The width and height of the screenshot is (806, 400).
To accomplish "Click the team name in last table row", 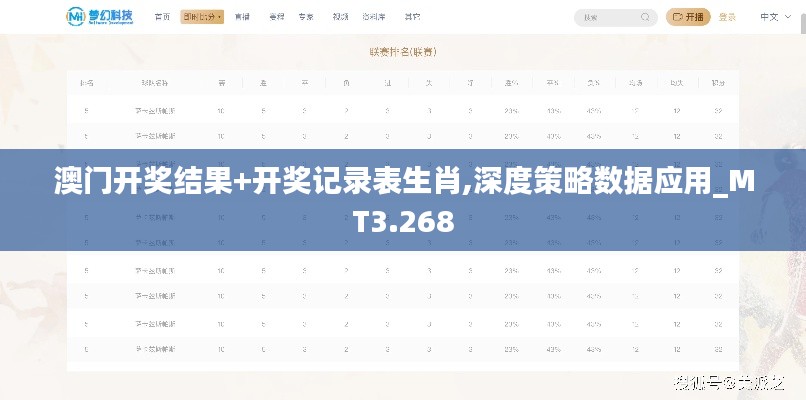I will coord(154,349).
